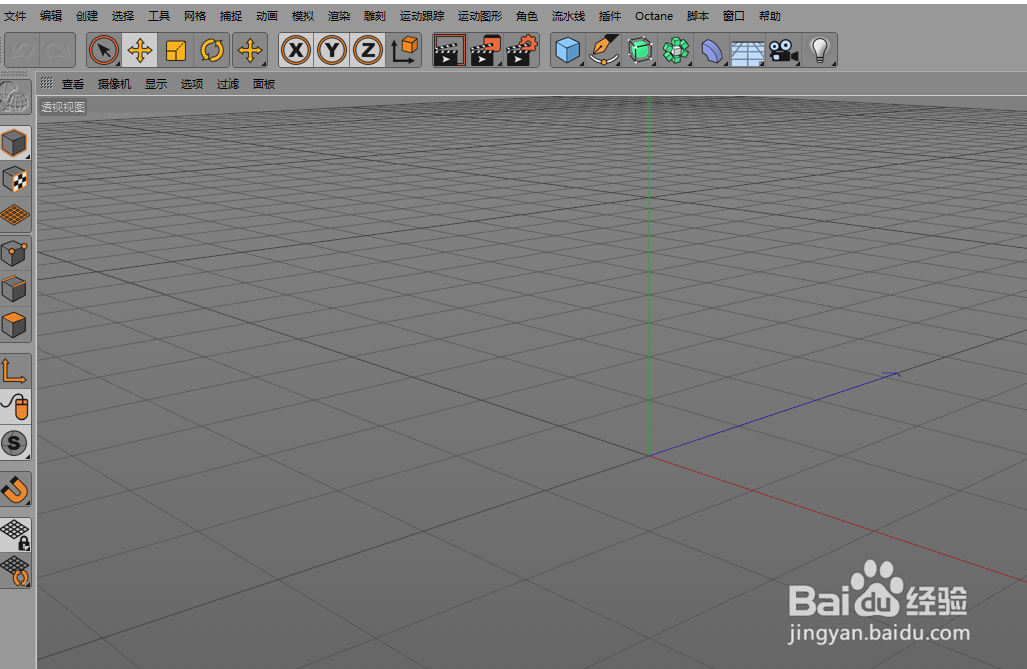Activate the Move tool
This screenshot has height=669, width=1027.
coord(140,50)
